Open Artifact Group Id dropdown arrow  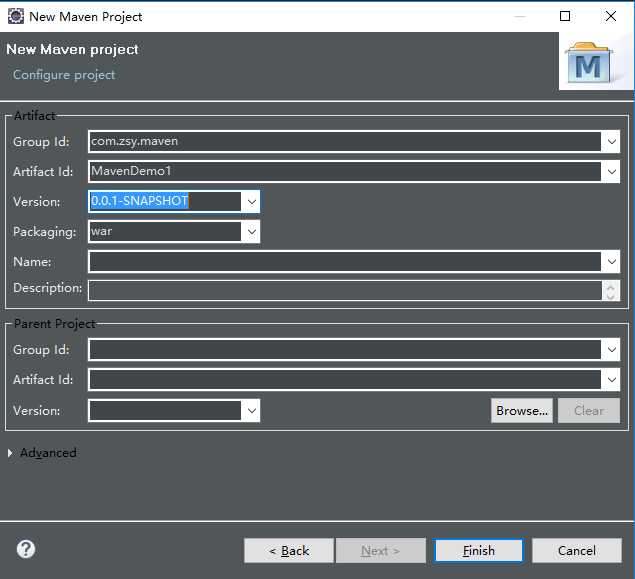click(612, 142)
